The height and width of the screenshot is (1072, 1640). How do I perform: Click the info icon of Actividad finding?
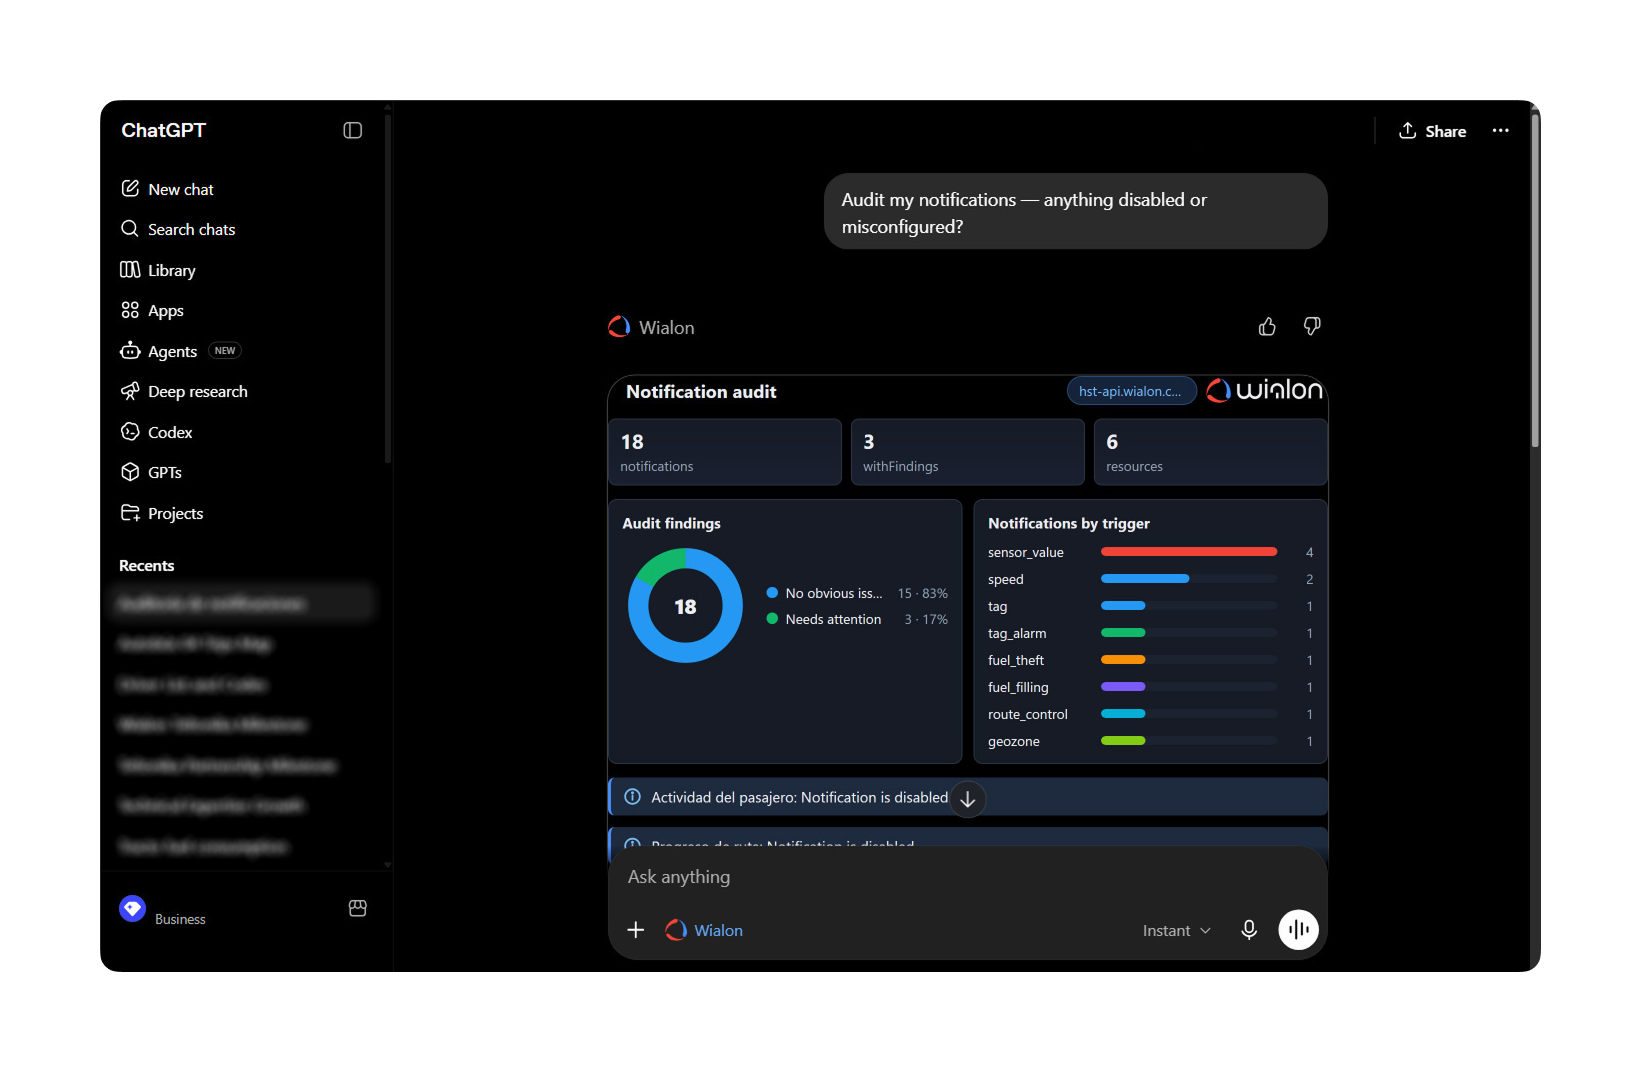point(632,797)
